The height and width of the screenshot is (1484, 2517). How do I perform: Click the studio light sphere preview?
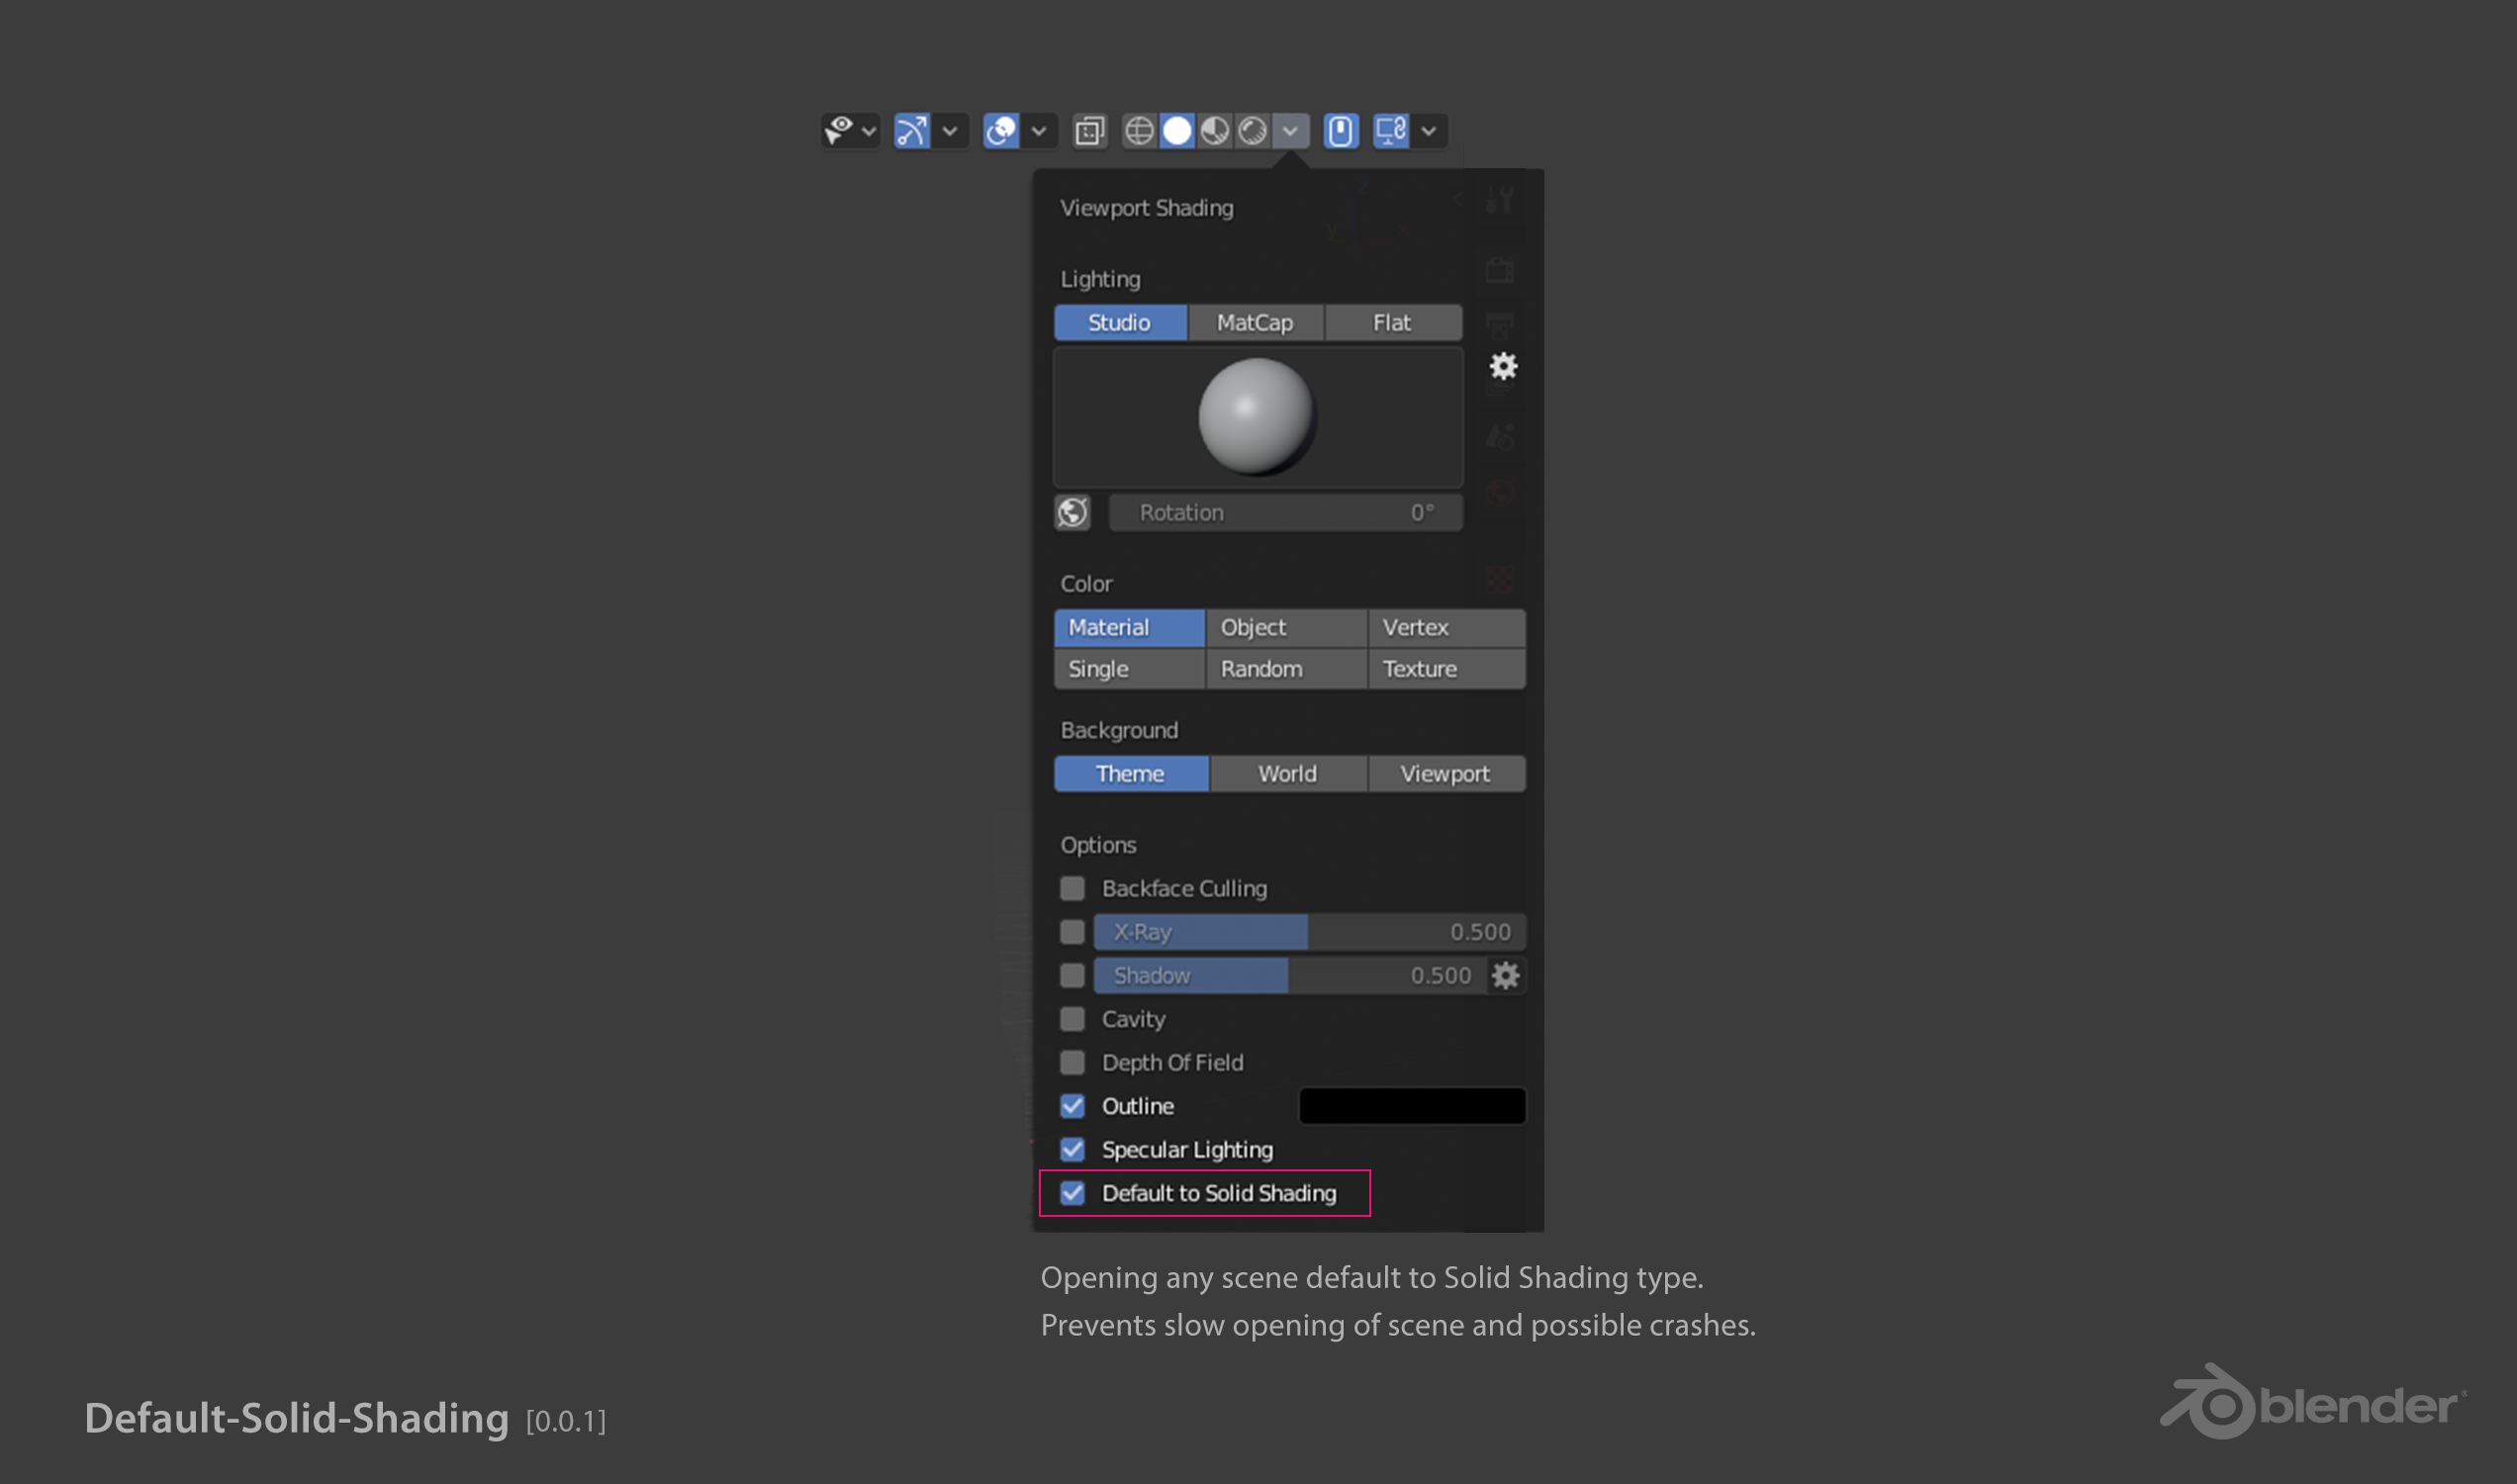1257,417
